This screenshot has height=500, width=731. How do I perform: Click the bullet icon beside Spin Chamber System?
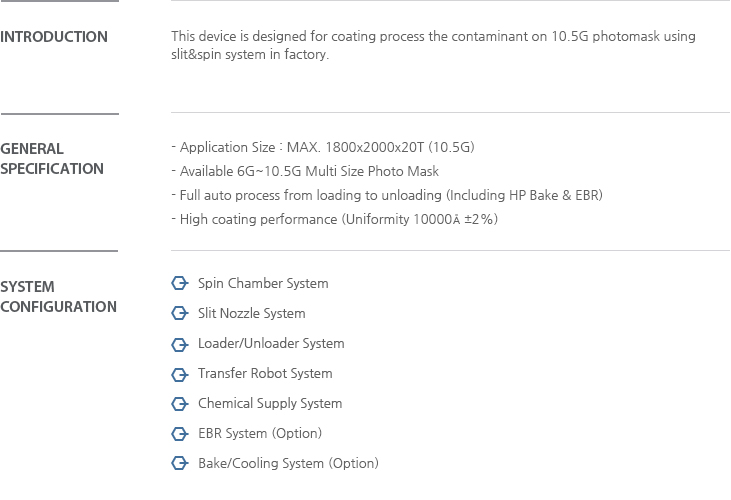point(179,283)
